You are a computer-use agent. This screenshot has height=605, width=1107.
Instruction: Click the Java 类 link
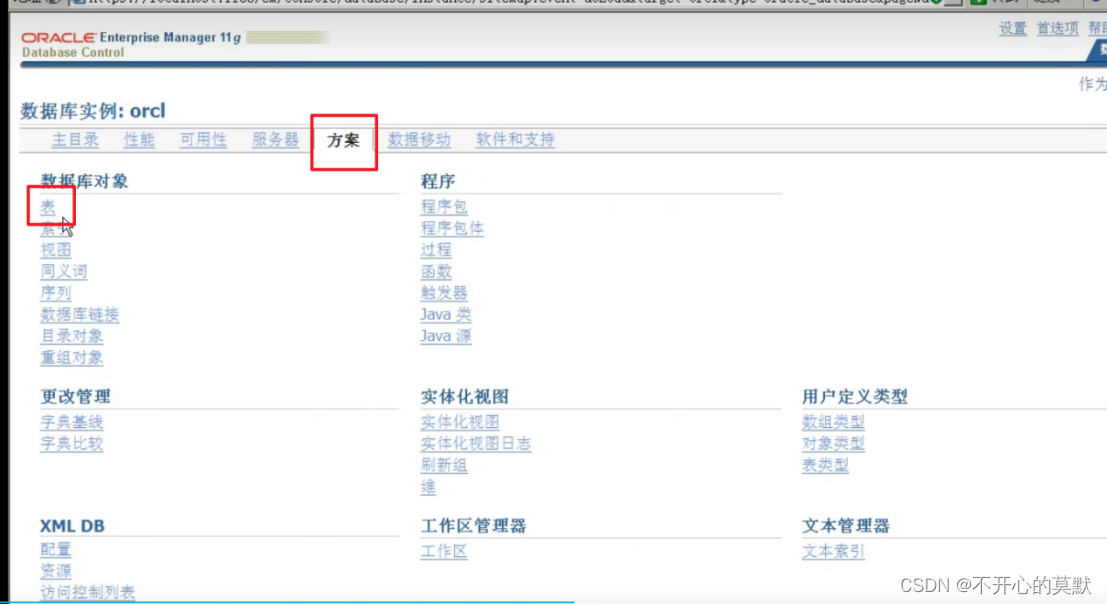tap(445, 314)
